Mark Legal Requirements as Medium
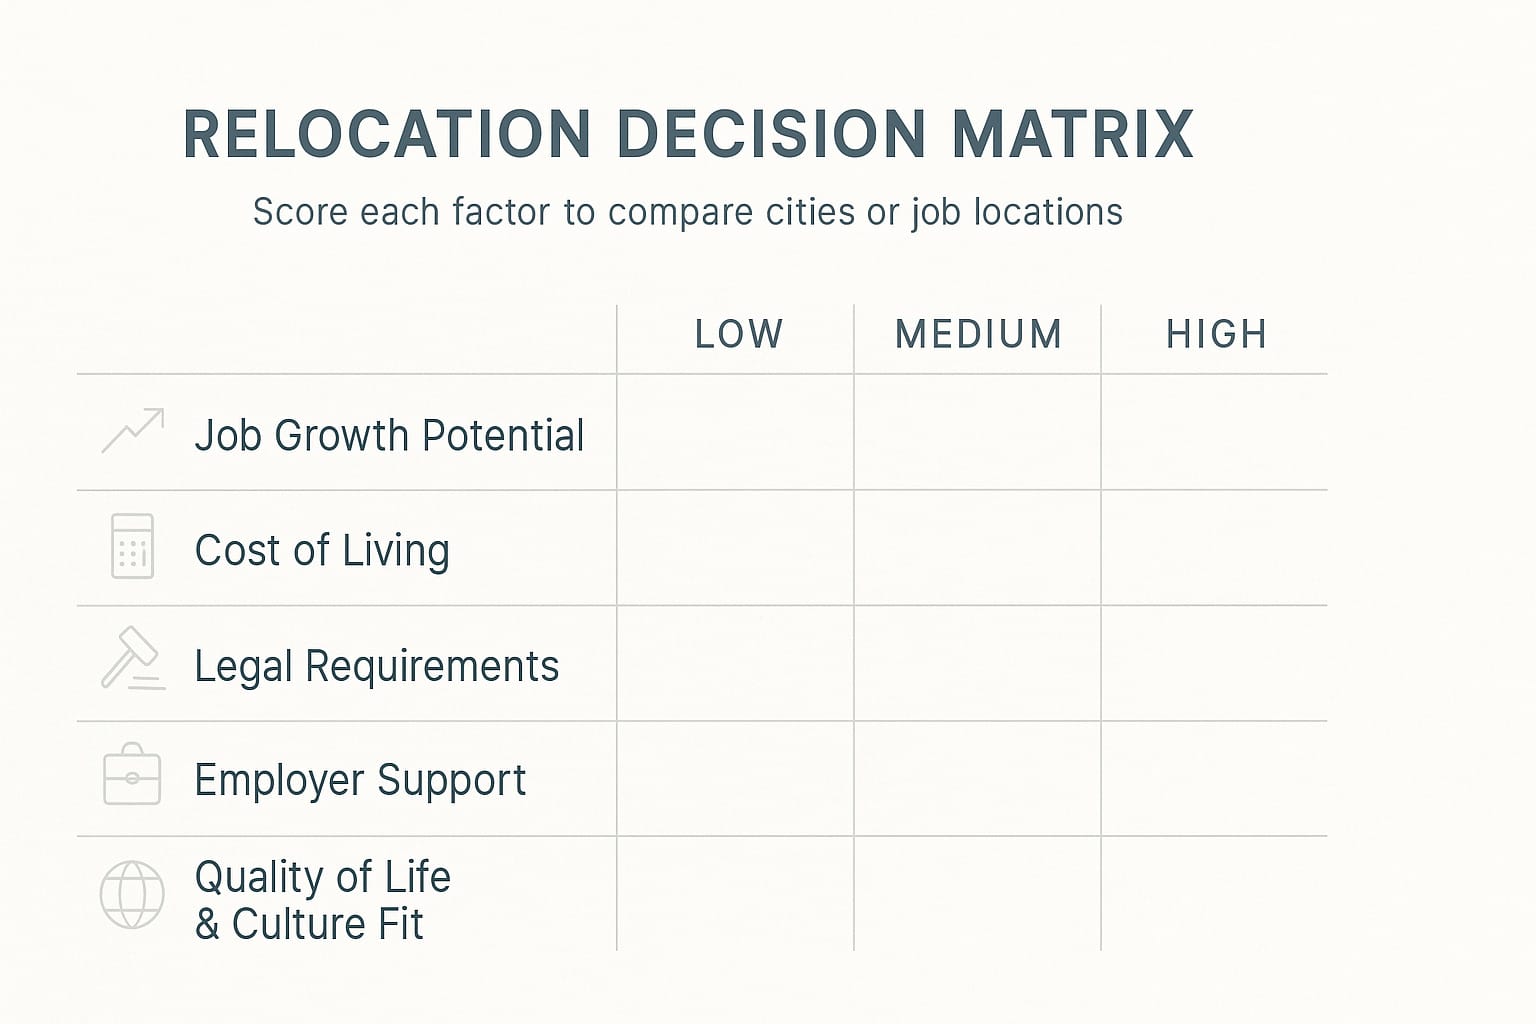This screenshot has width=1536, height=1024. coord(977,663)
